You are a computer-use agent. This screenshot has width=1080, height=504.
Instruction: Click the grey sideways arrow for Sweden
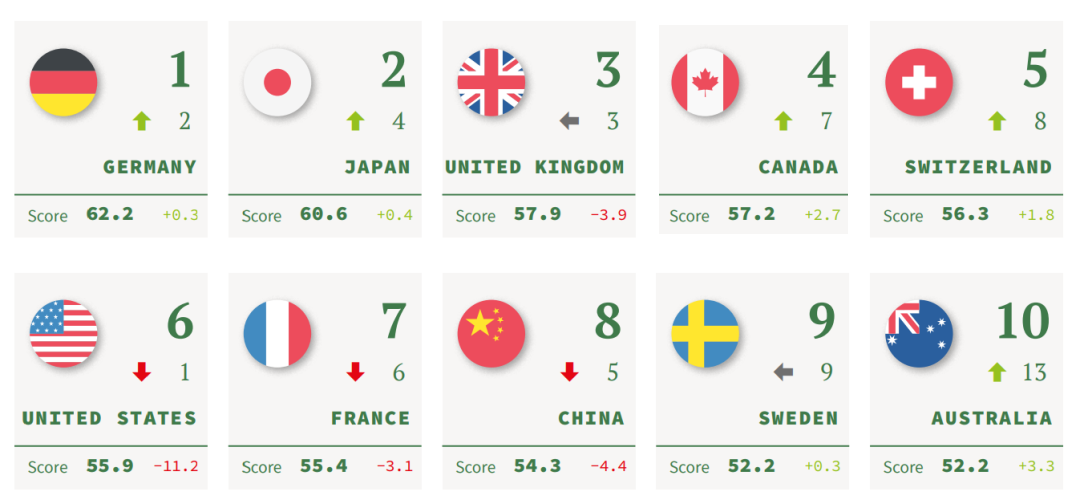[783, 372]
